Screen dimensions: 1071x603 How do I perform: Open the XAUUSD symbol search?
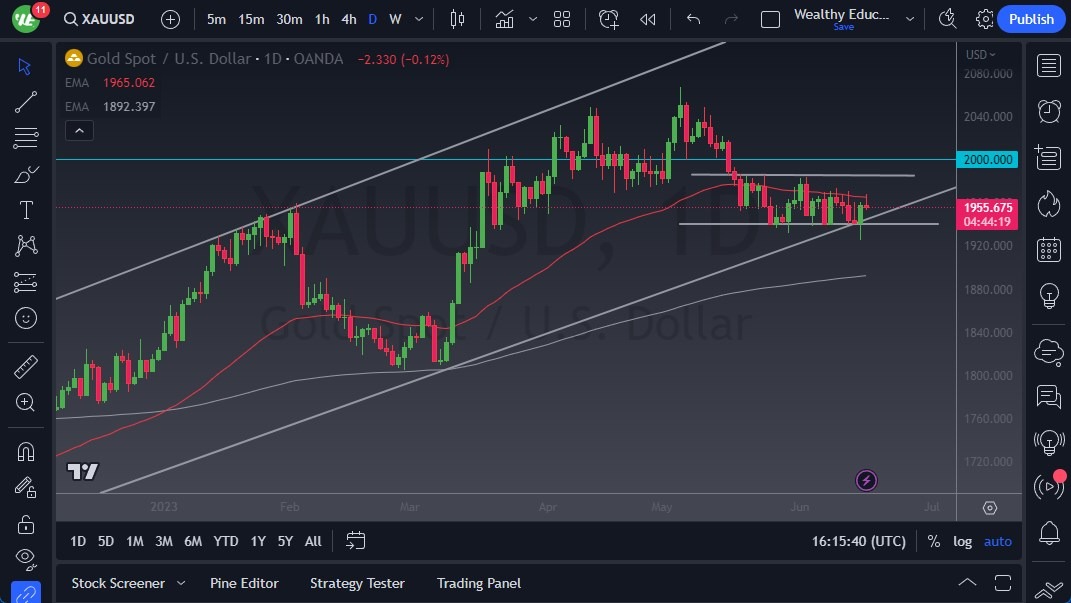(100, 19)
